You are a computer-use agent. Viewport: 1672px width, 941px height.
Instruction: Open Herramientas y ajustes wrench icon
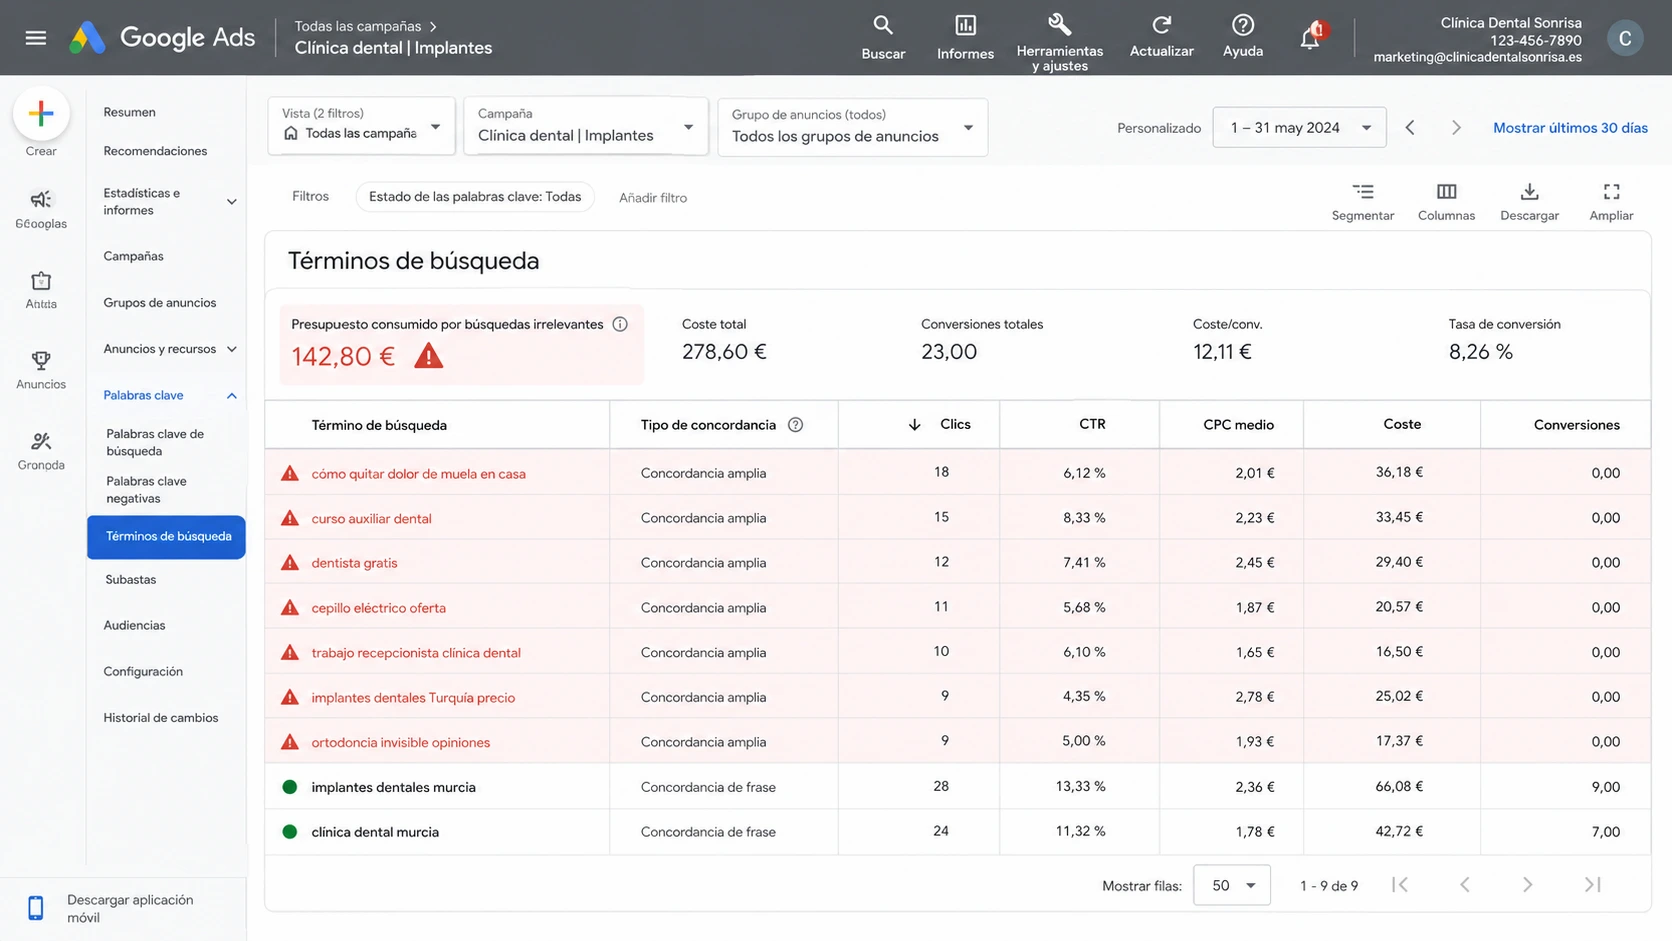tap(1059, 24)
